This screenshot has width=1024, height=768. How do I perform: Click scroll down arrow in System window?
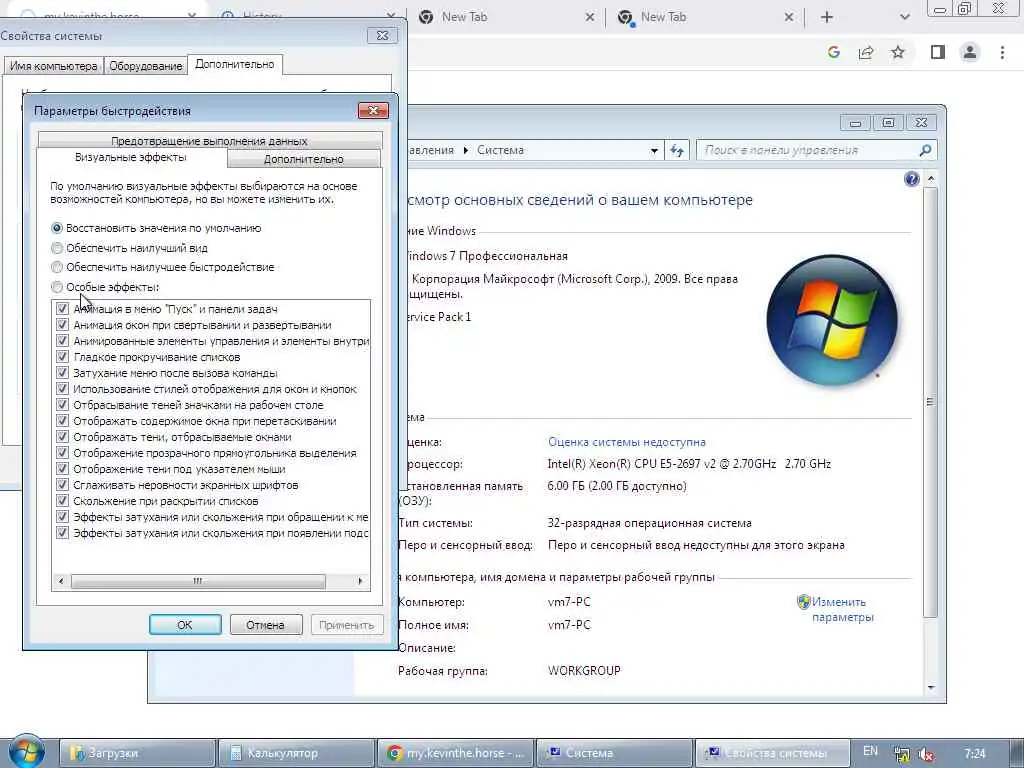pos(931,688)
